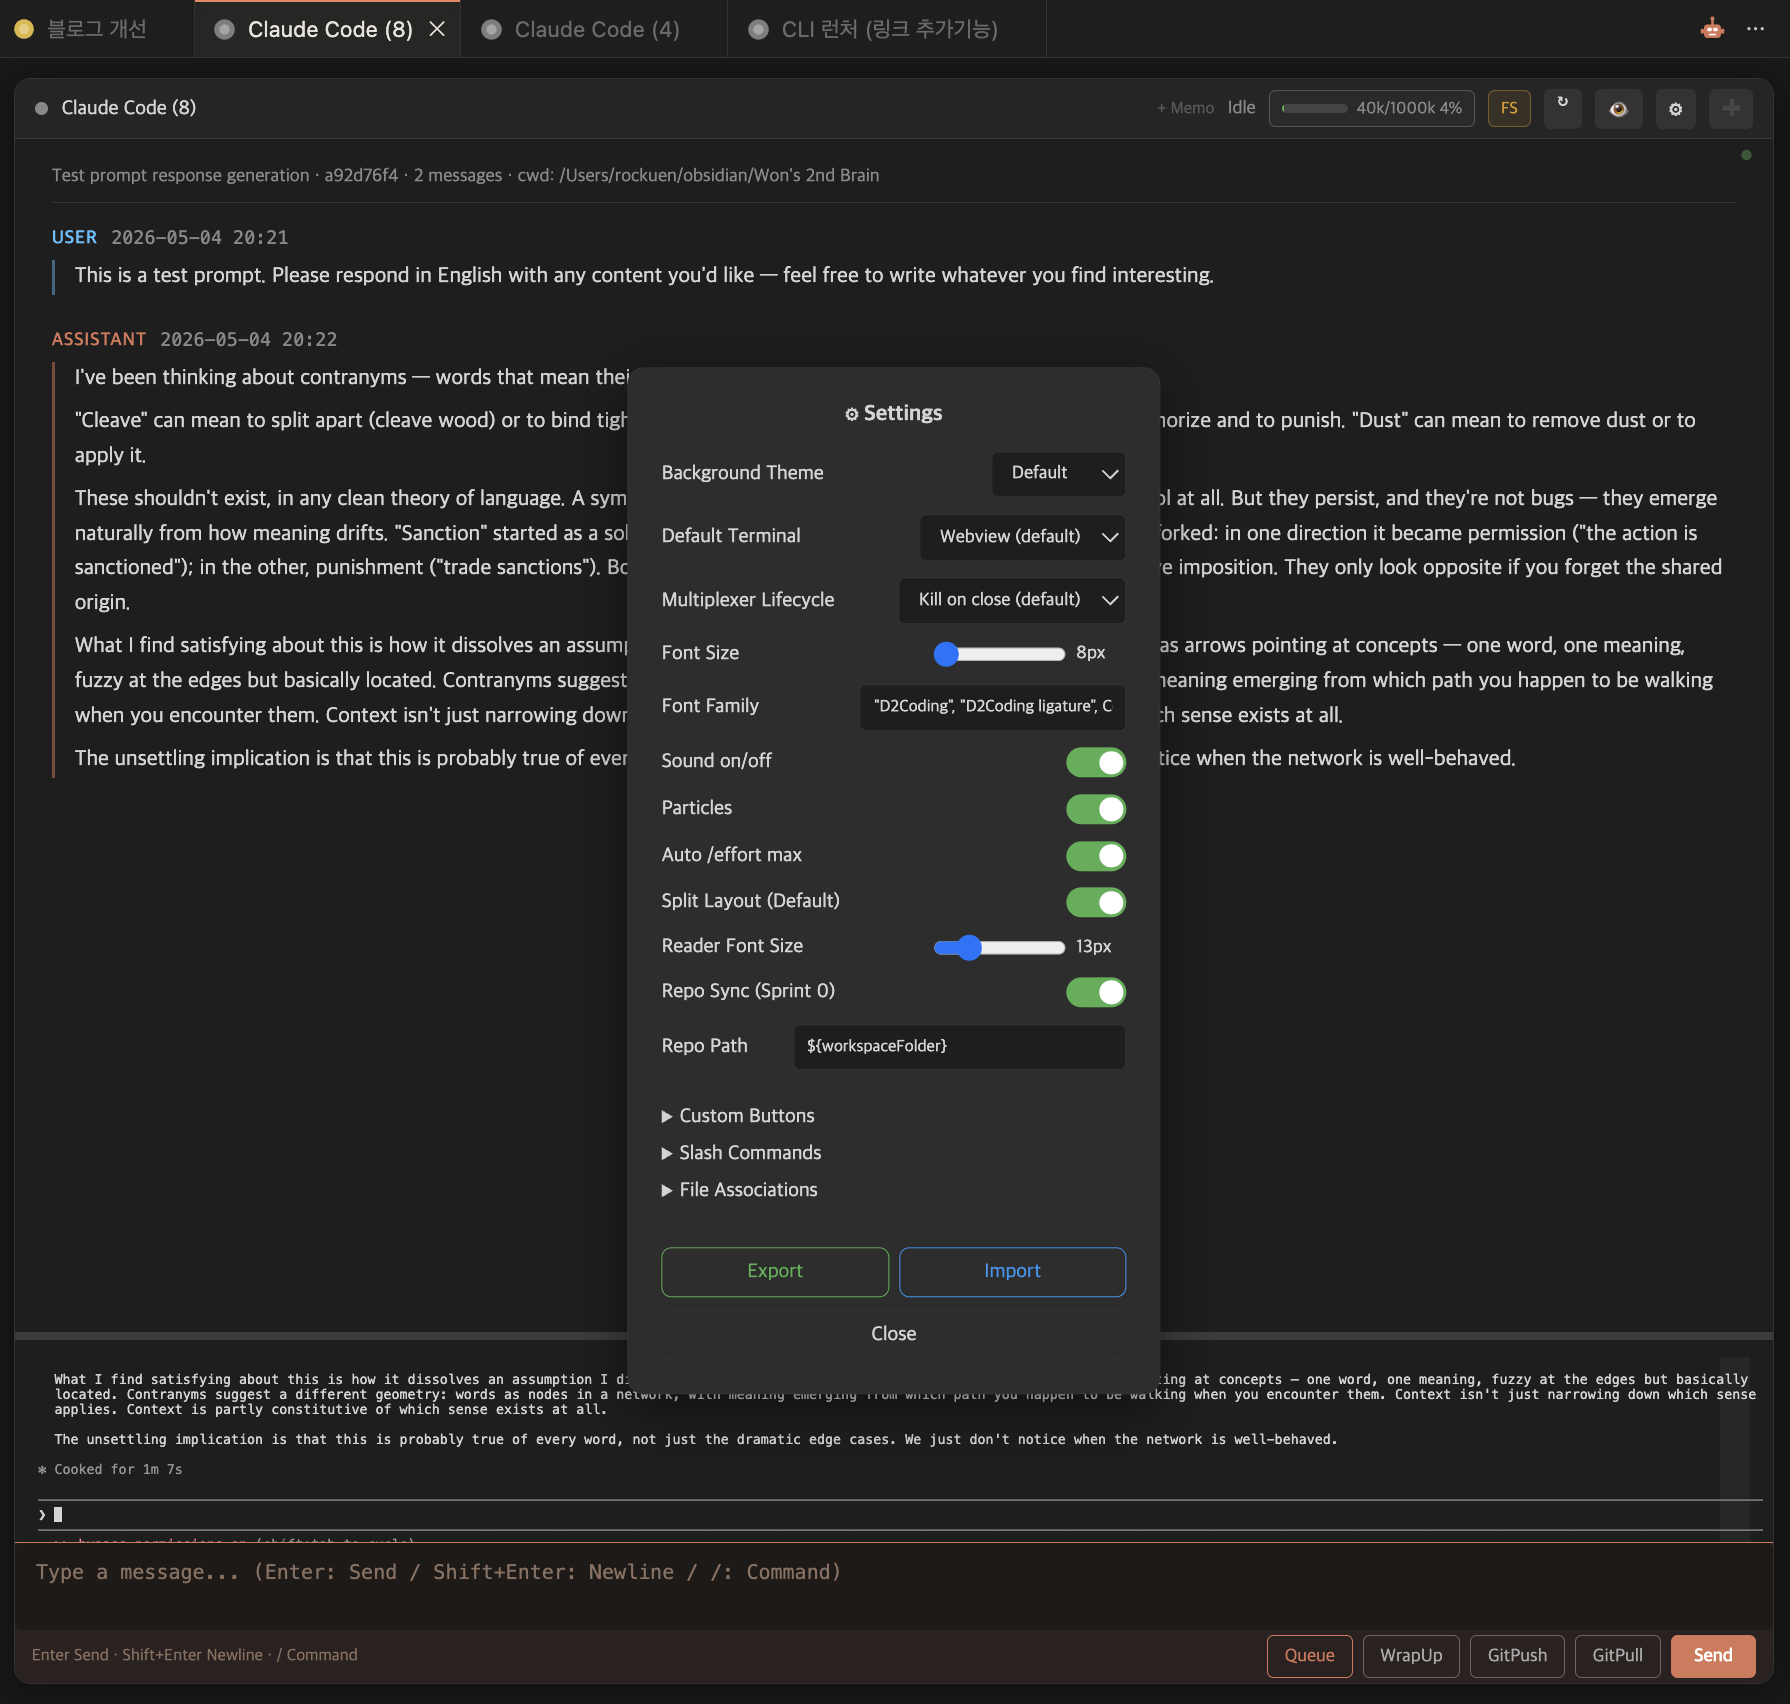
Task: Click the Import settings button
Action: point(1012,1272)
